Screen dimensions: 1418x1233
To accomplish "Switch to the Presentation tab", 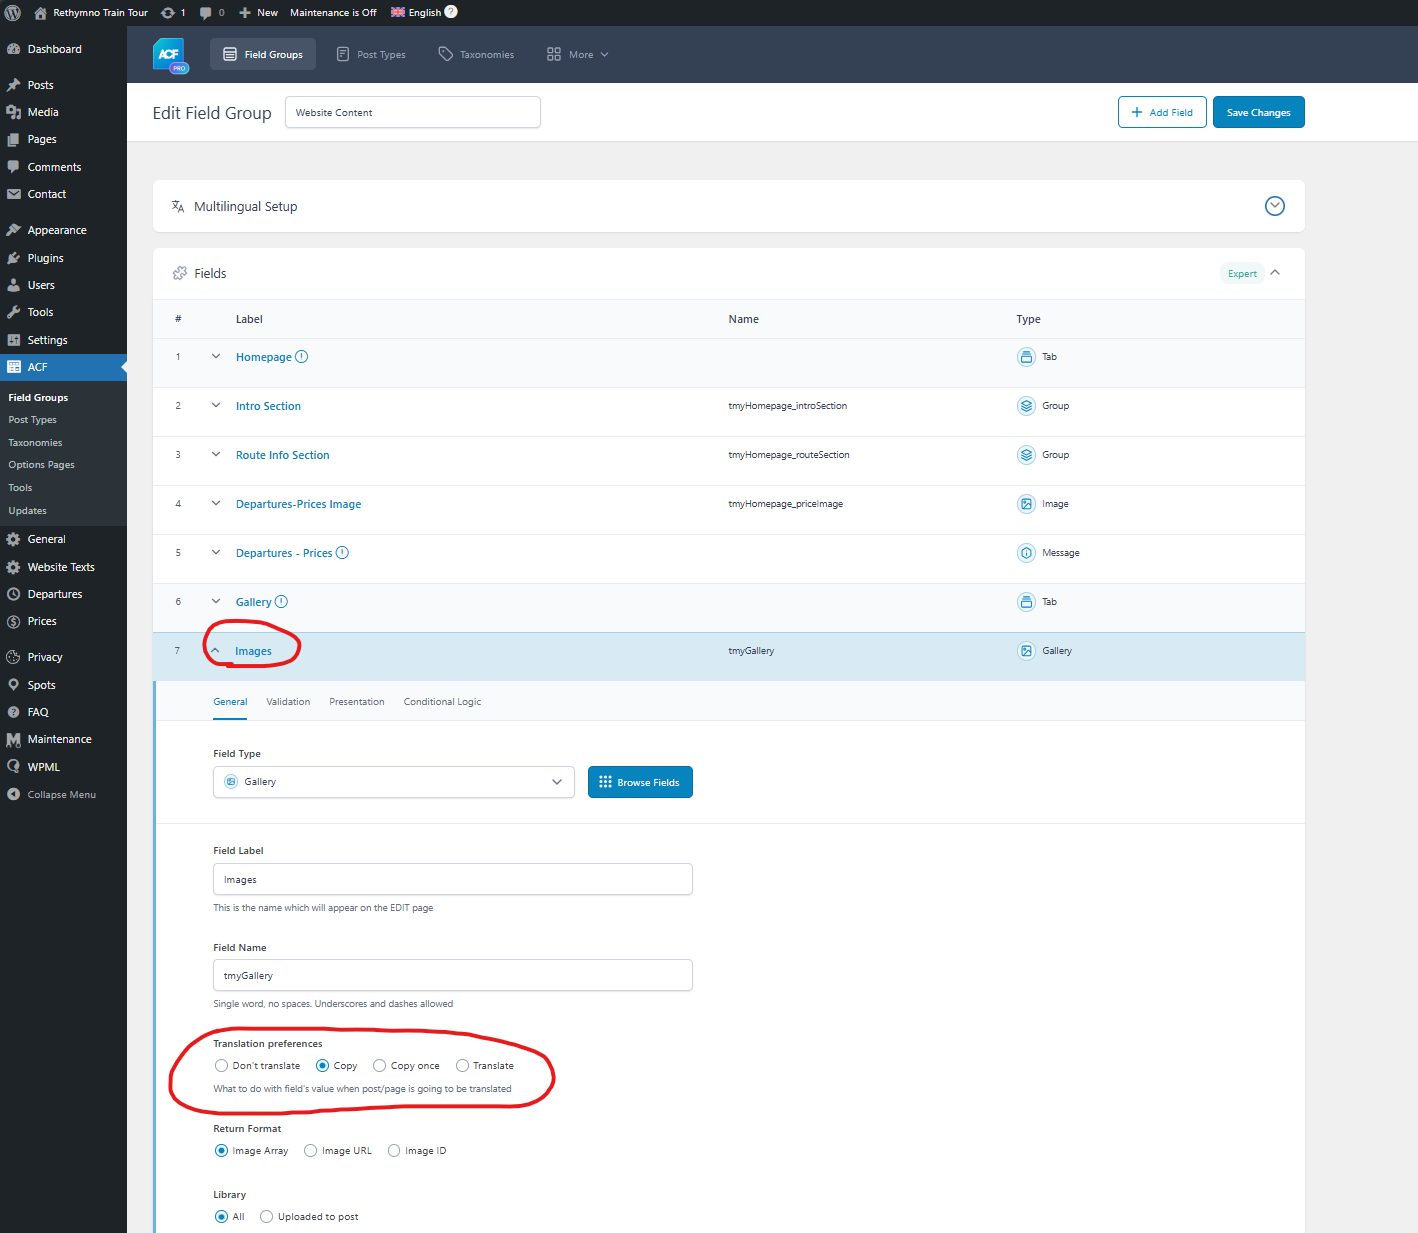I will tap(357, 702).
